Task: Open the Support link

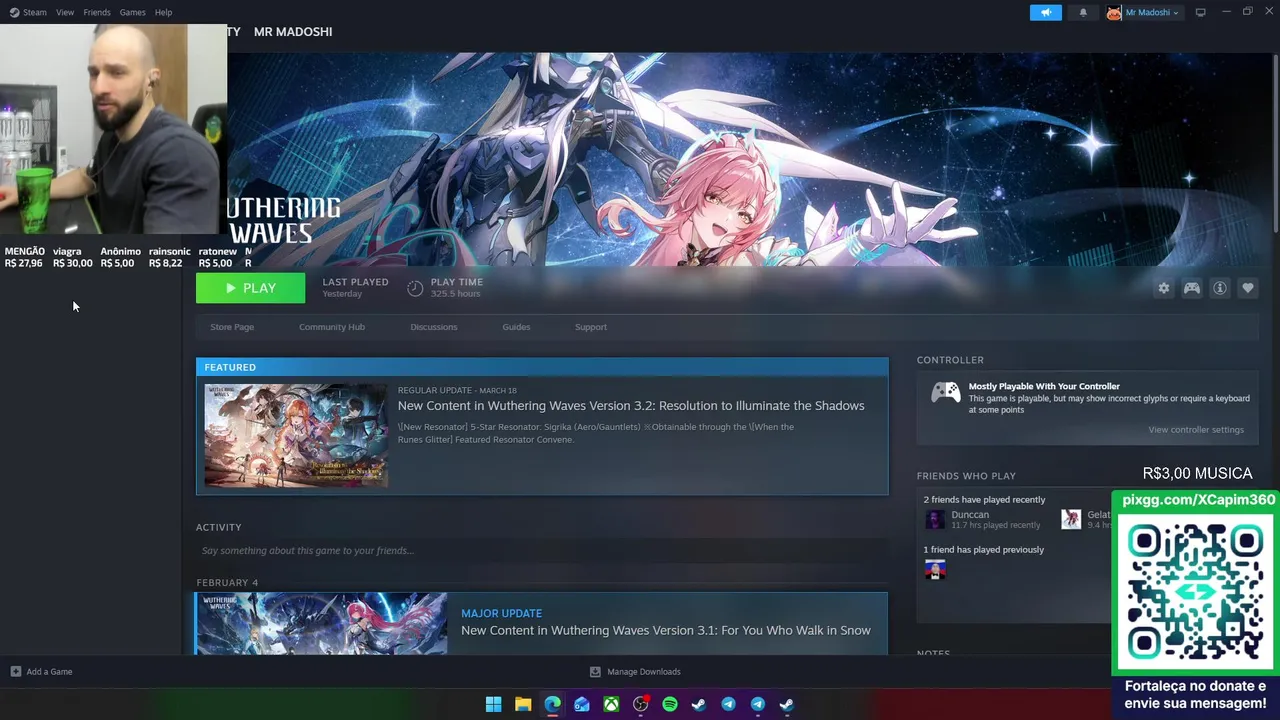Action: click(591, 327)
